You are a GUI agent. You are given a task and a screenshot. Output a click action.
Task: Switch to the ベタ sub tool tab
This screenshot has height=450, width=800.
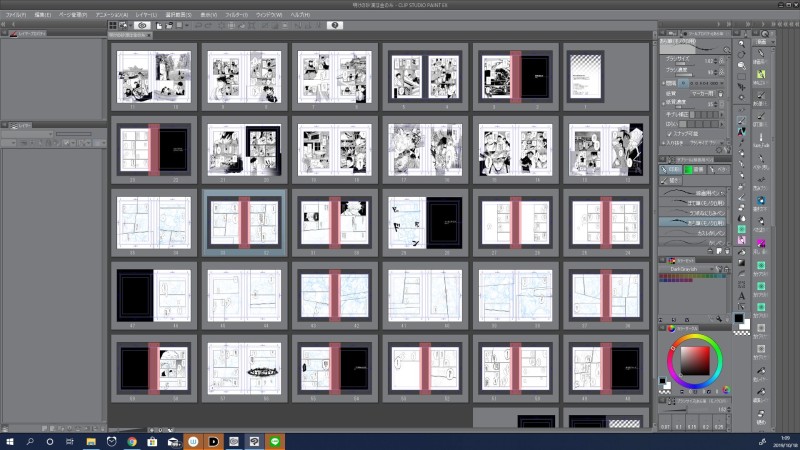coord(718,169)
